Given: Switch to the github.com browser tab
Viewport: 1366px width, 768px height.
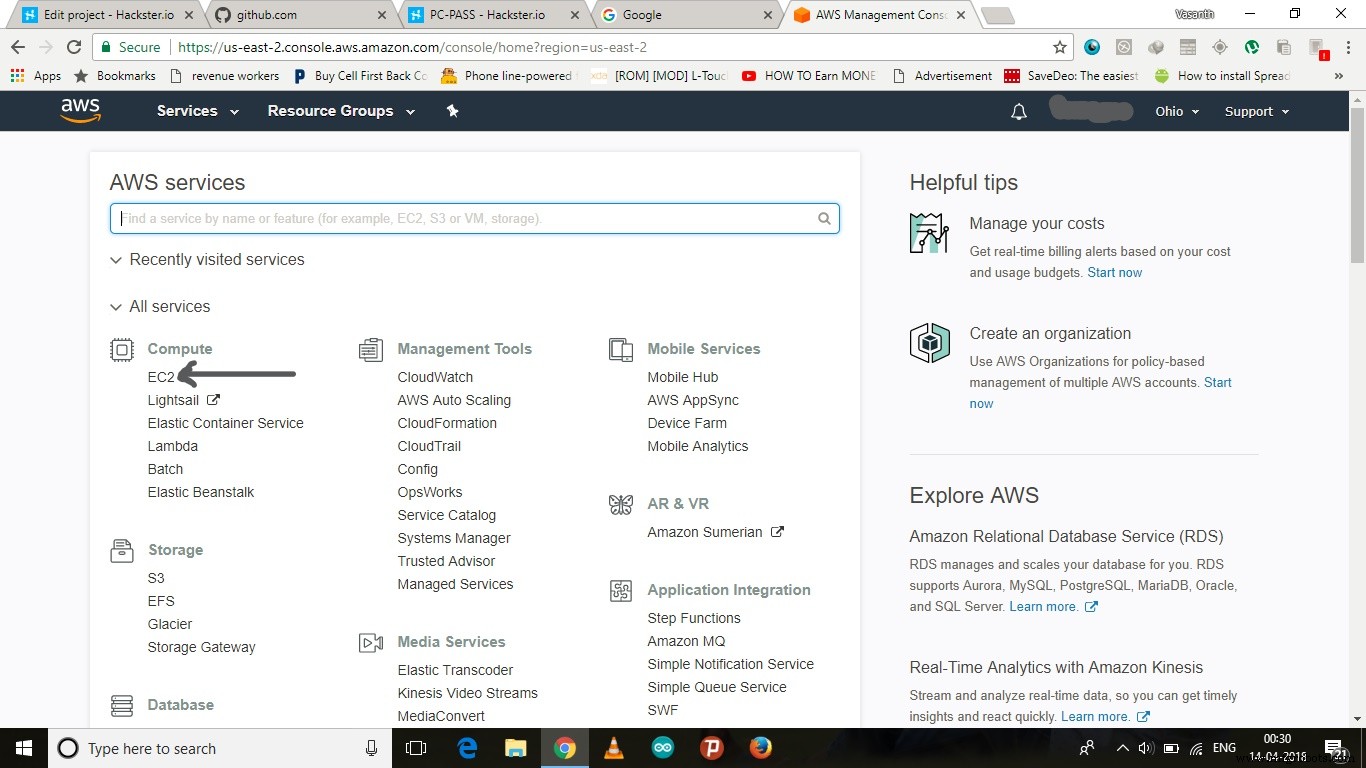Looking at the screenshot, I should [x=298, y=15].
